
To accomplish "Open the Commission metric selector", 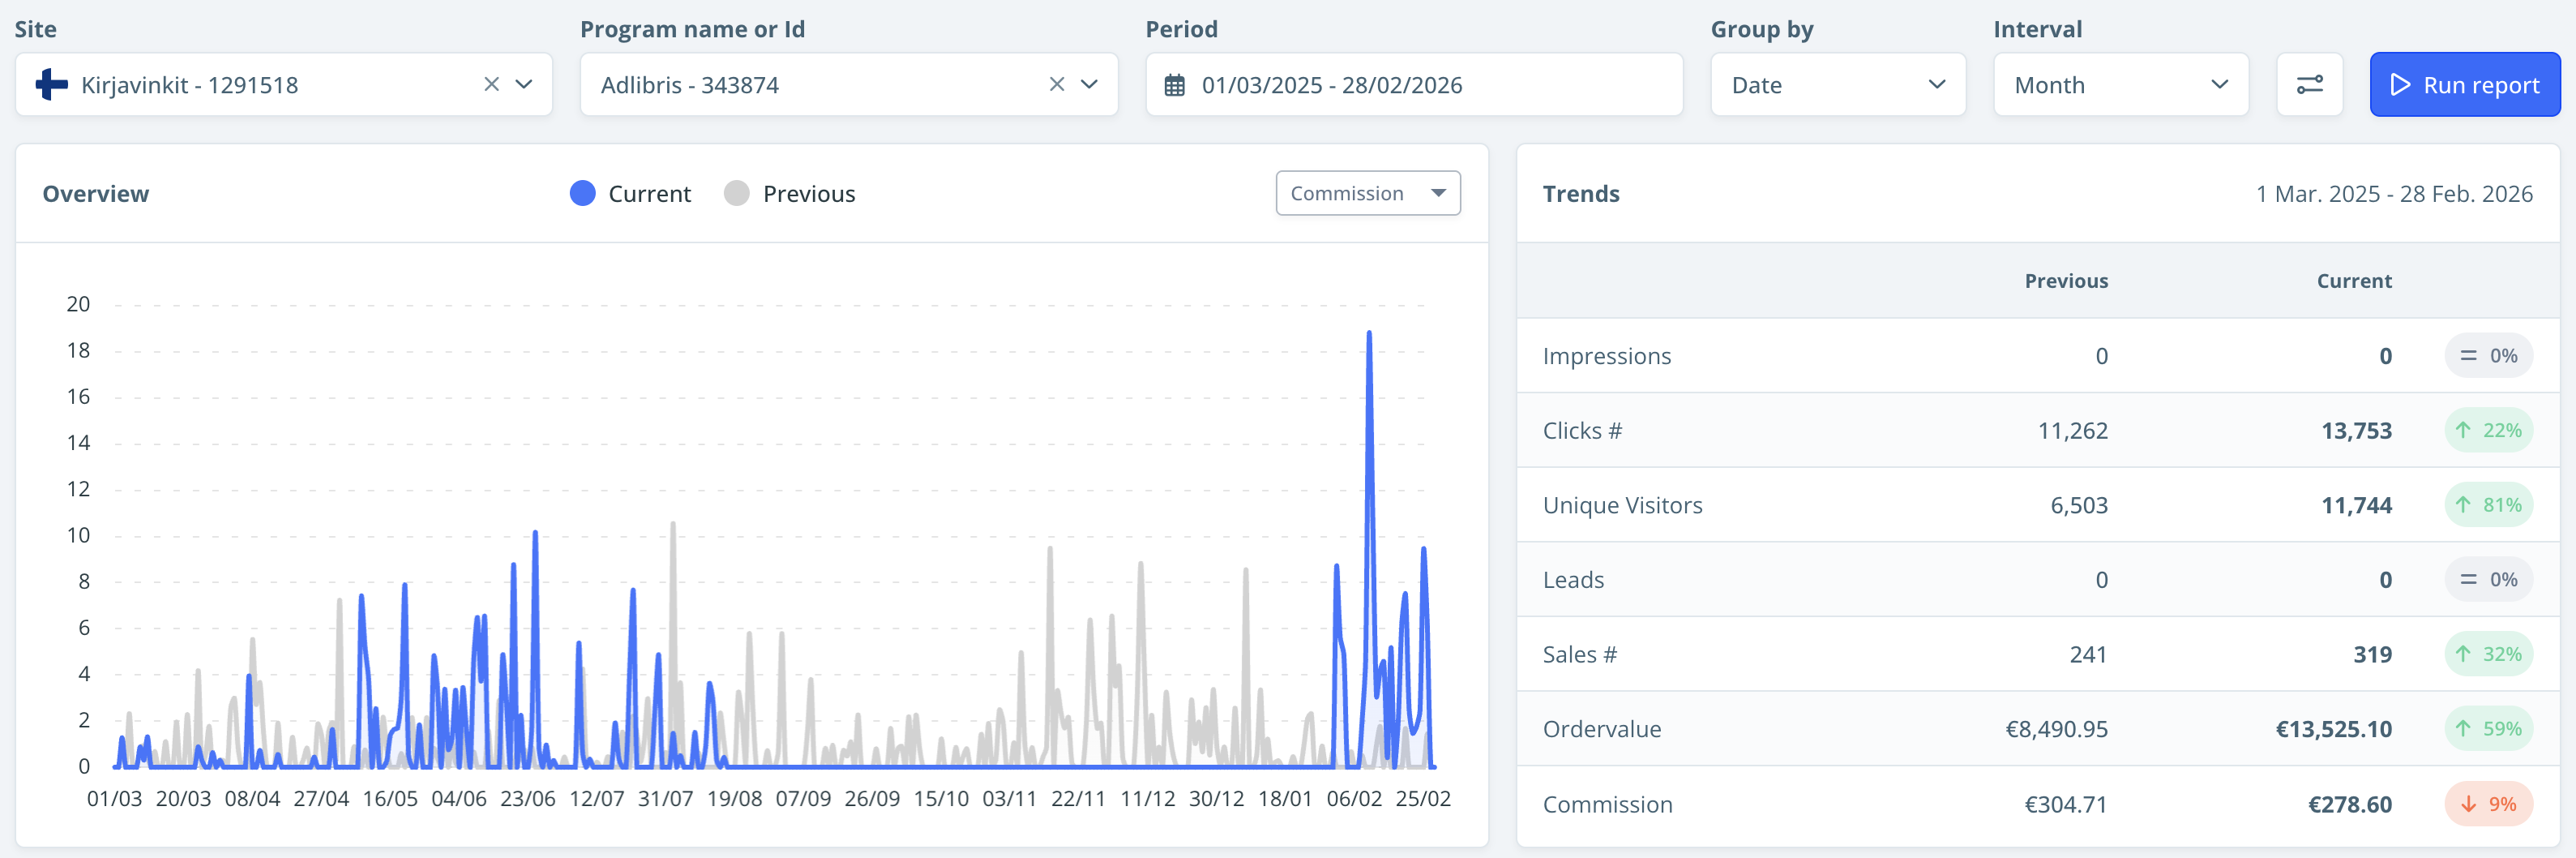I will (x=1367, y=194).
